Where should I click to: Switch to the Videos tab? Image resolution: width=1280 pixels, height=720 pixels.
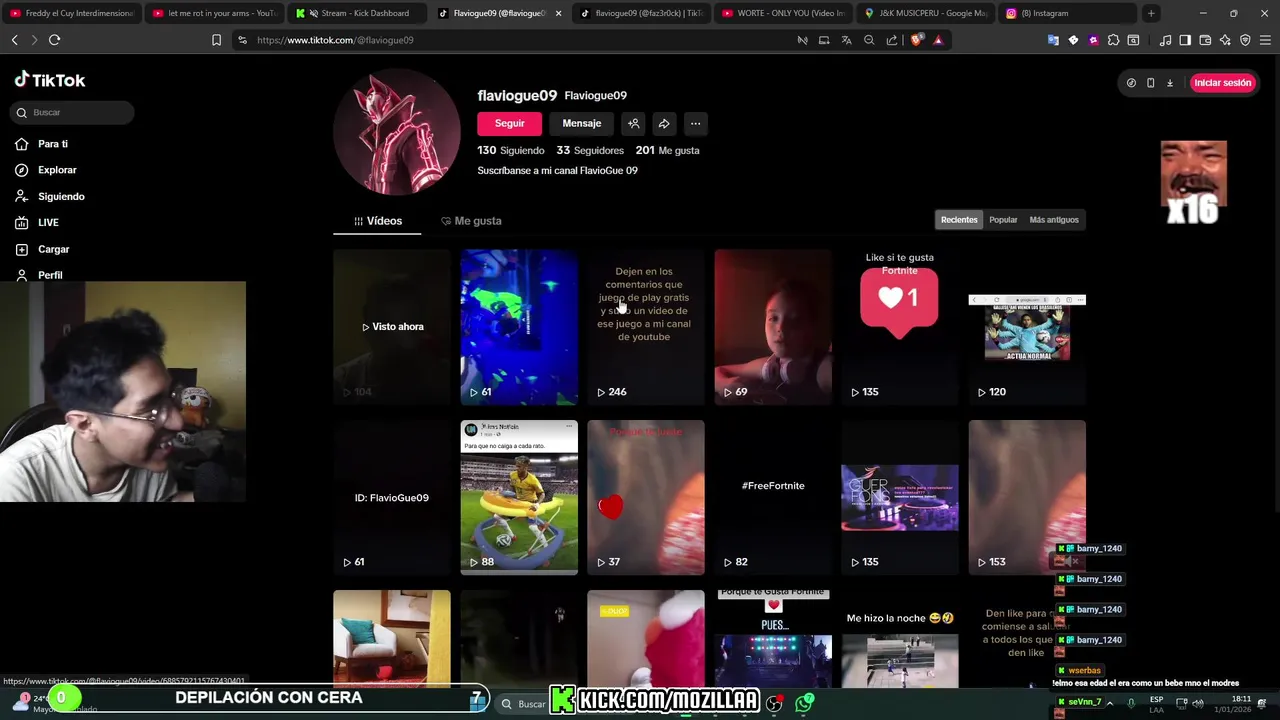pyautogui.click(x=377, y=221)
